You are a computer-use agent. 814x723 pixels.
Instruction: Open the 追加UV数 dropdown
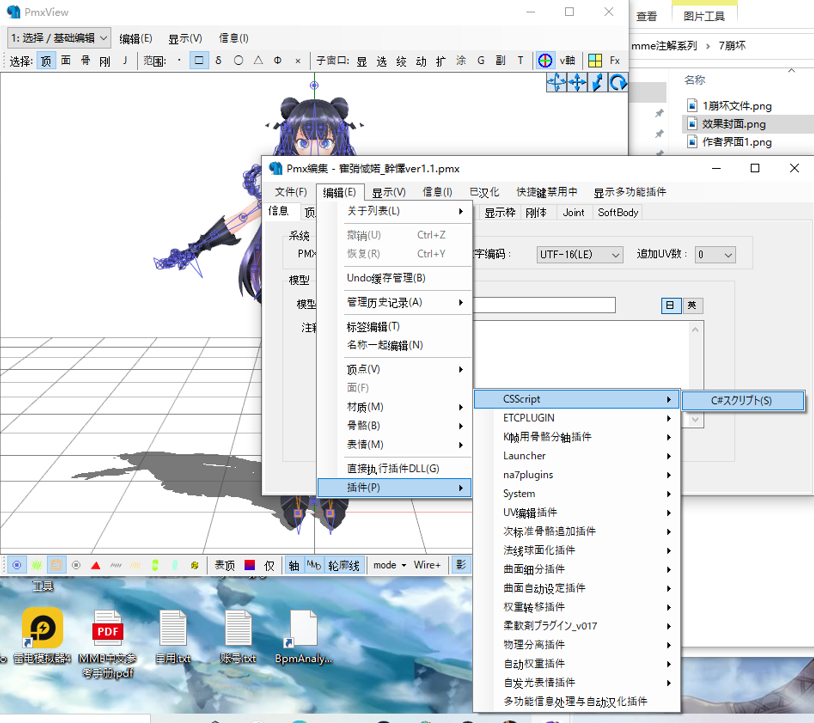click(715, 255)
